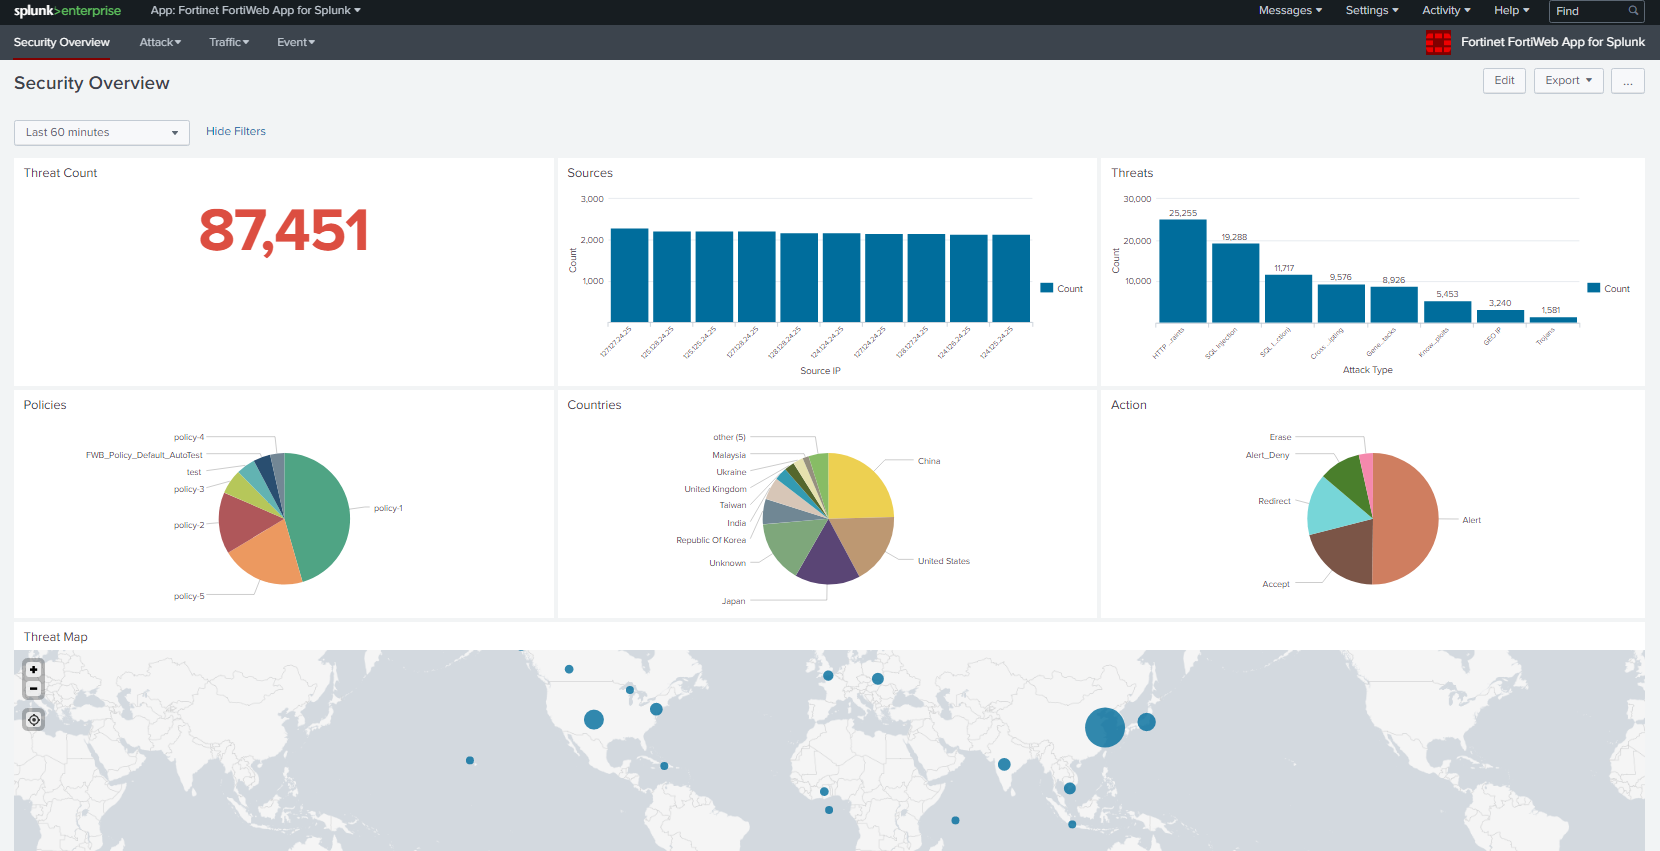The width and height of the screenshot is (1660, 851).
Task: Expand the Export dropdown
Action: tap(1568, 81)
